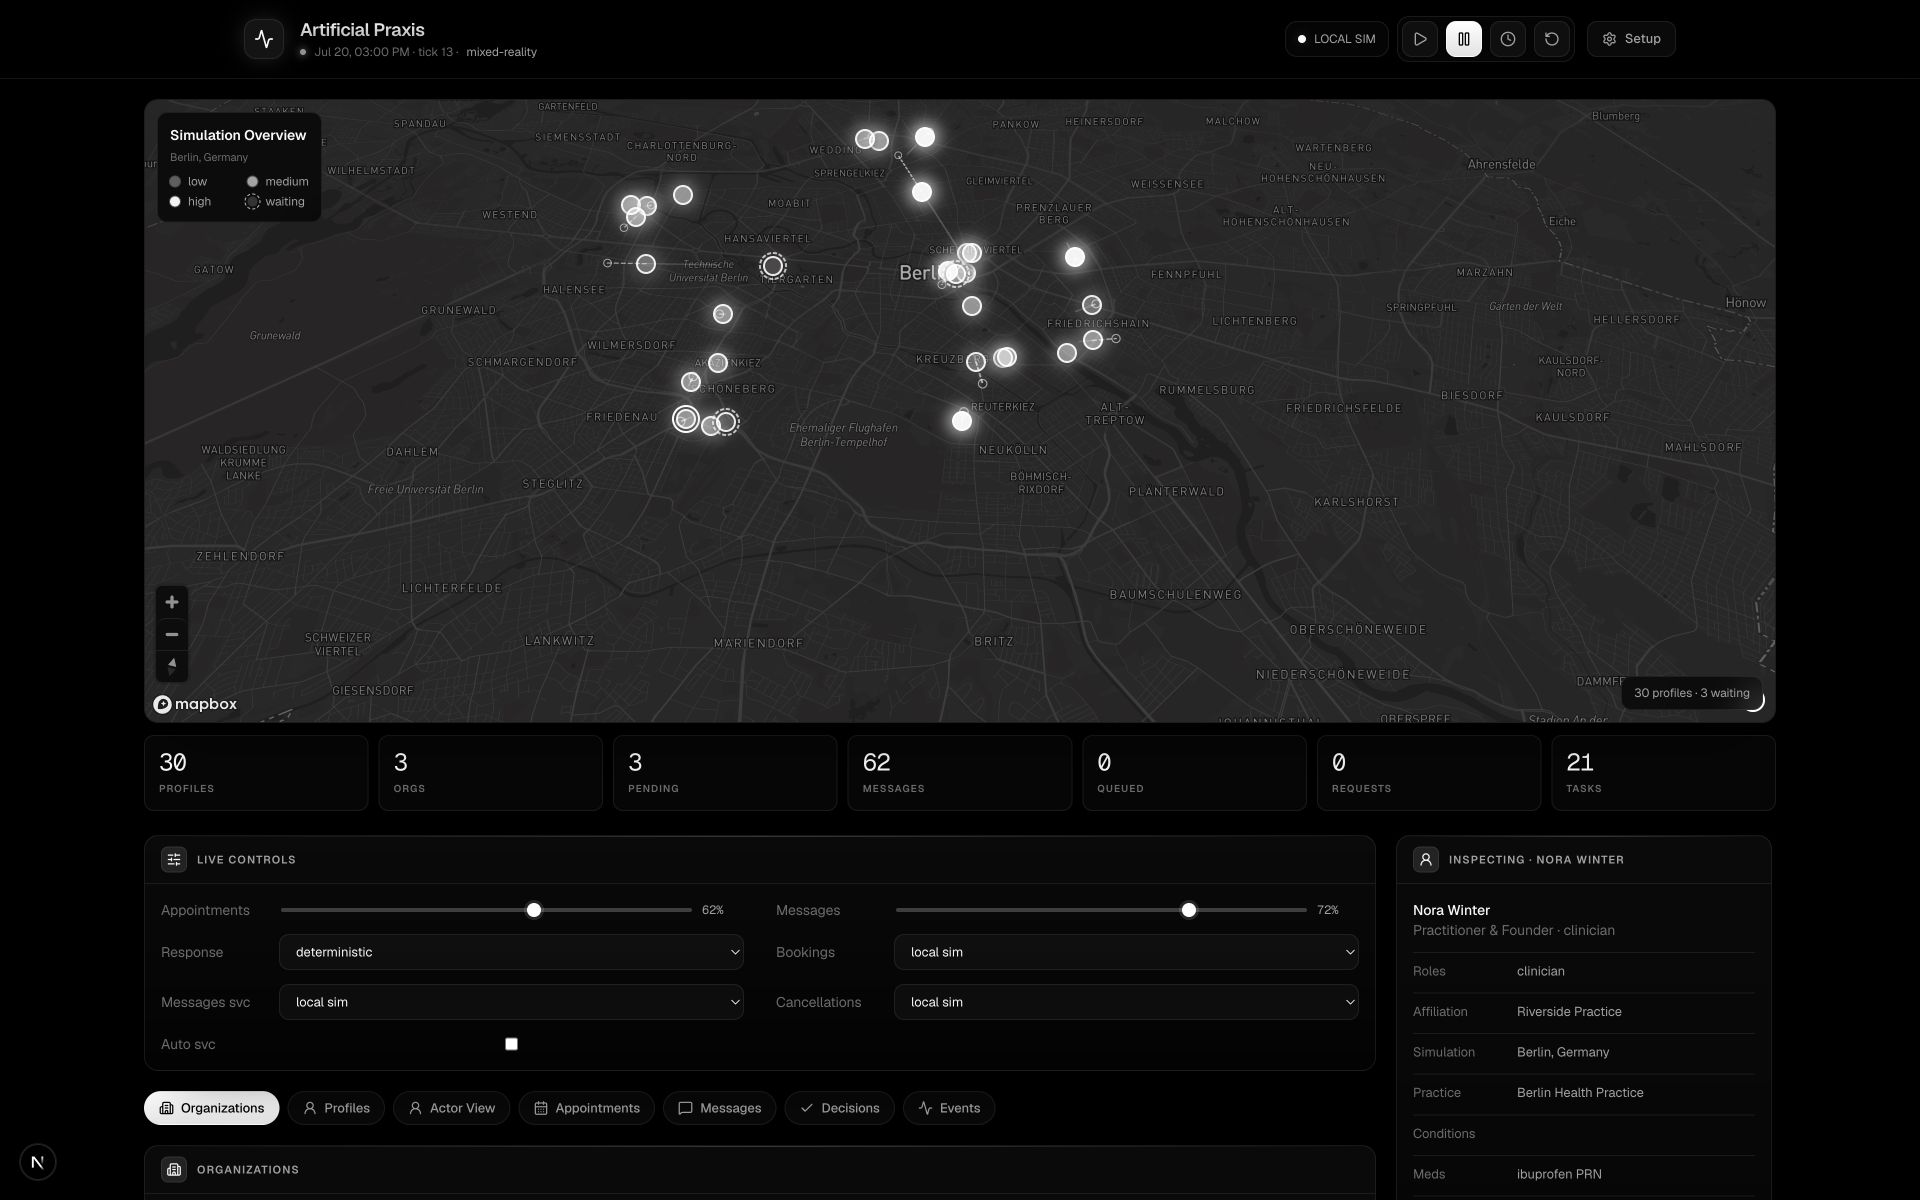Select the waiting marker near Tiergarten
This screenshot has height=1200, width=1920.
click(772, 266)
